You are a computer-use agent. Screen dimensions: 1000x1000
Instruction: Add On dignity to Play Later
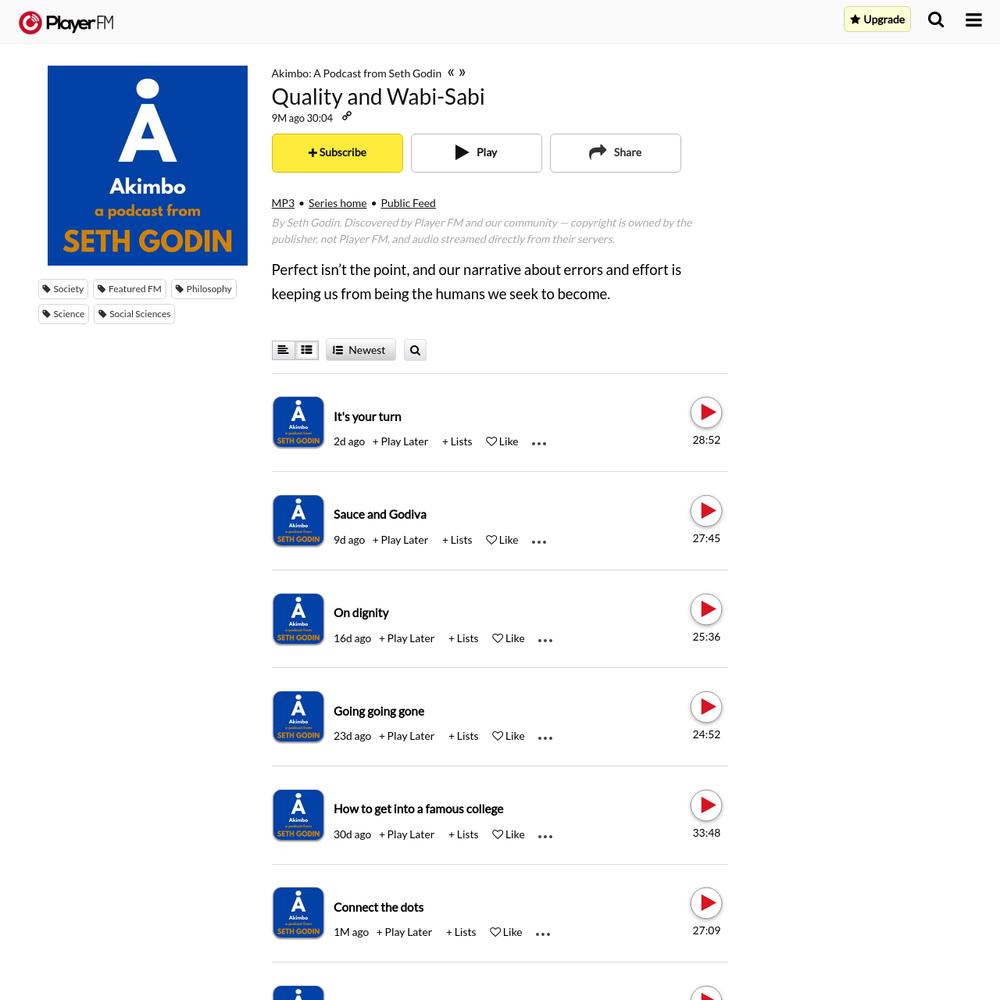[x=406, y=638]
